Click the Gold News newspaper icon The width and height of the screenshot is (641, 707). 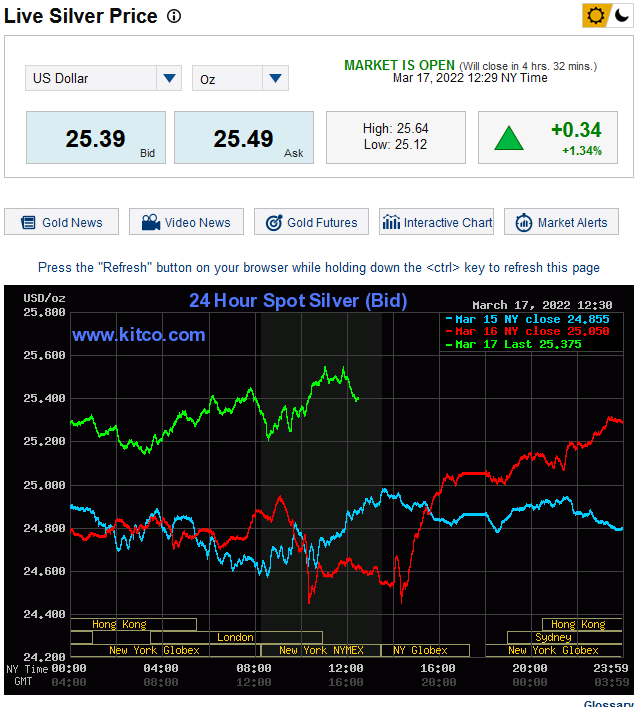pos(28,222)
